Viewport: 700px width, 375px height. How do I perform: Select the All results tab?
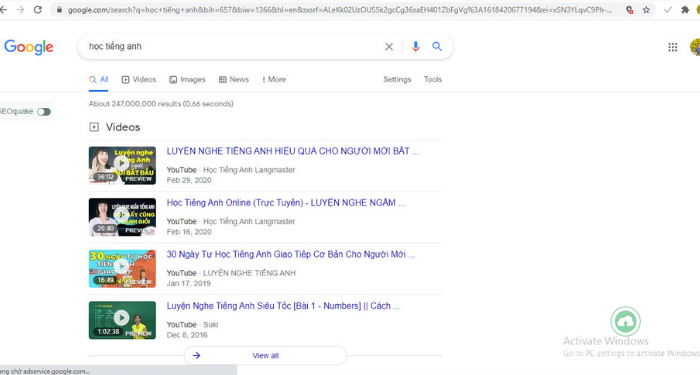click(x=99, y=79)
